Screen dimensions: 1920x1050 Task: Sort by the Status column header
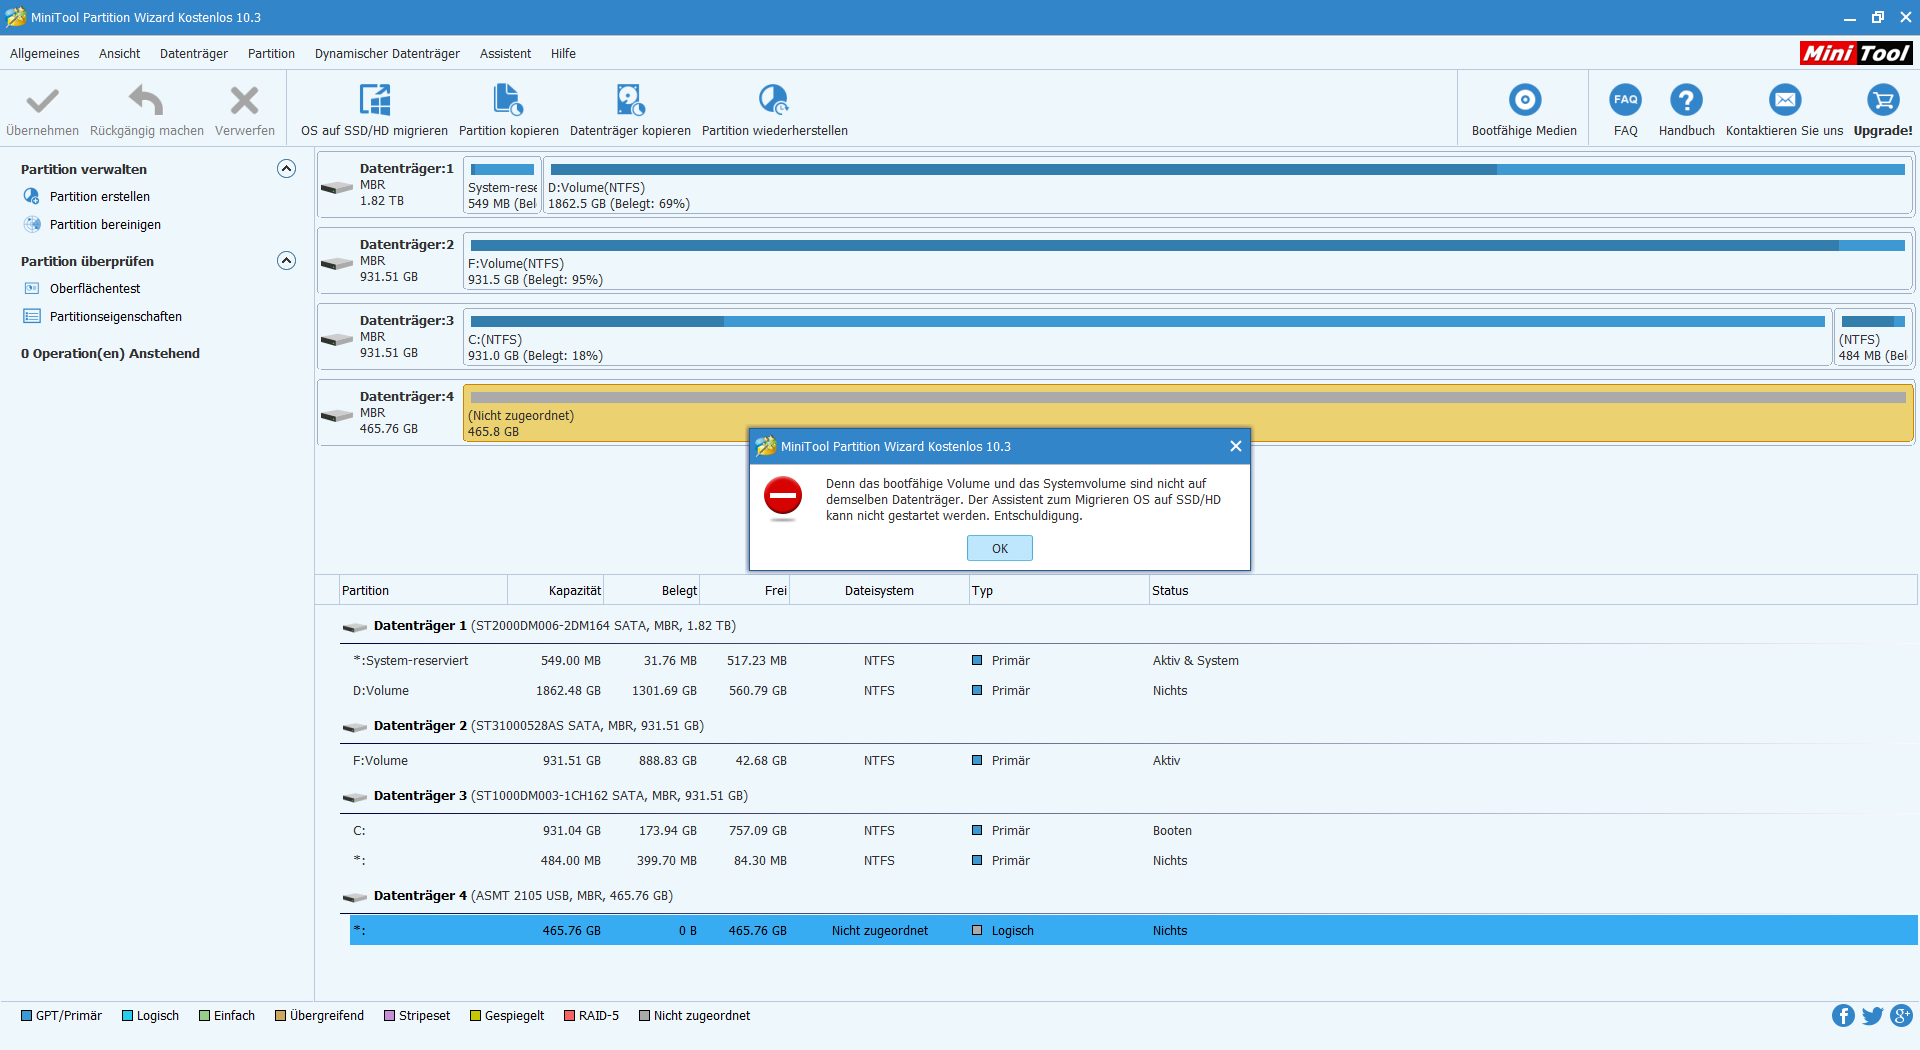point(1533,591)
